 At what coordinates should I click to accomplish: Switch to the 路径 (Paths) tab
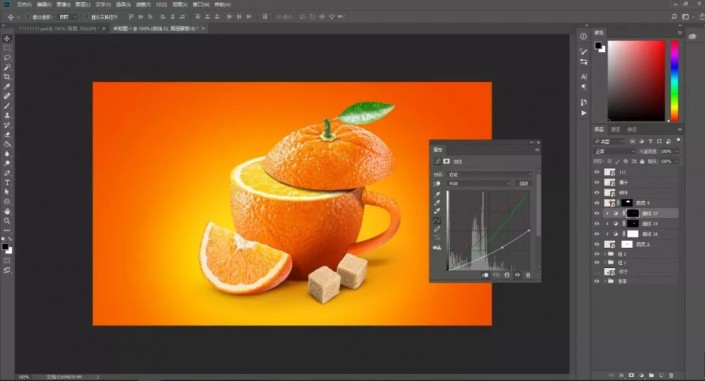tap(632, 130)
